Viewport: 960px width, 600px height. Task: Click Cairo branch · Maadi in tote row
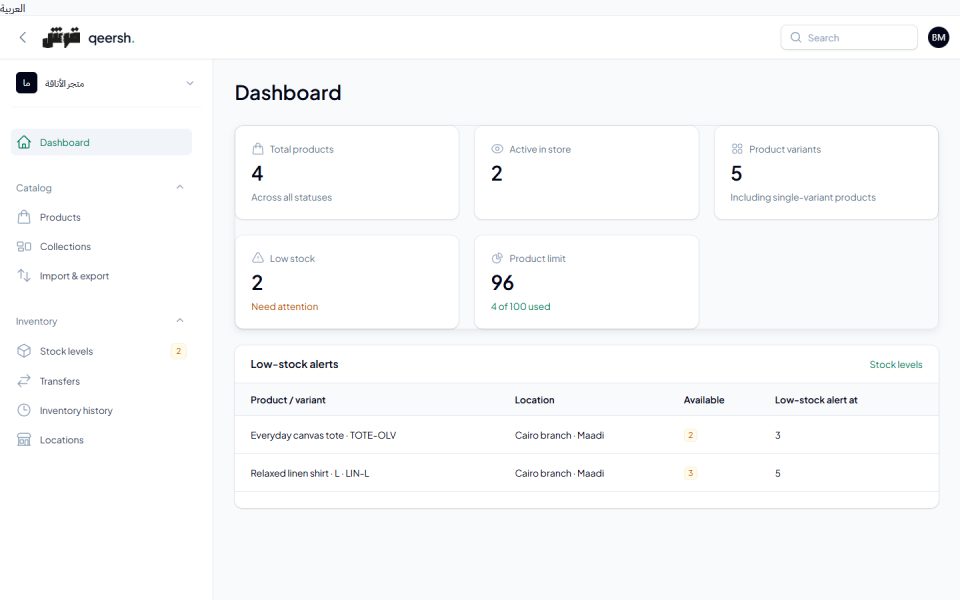point(559,435)
